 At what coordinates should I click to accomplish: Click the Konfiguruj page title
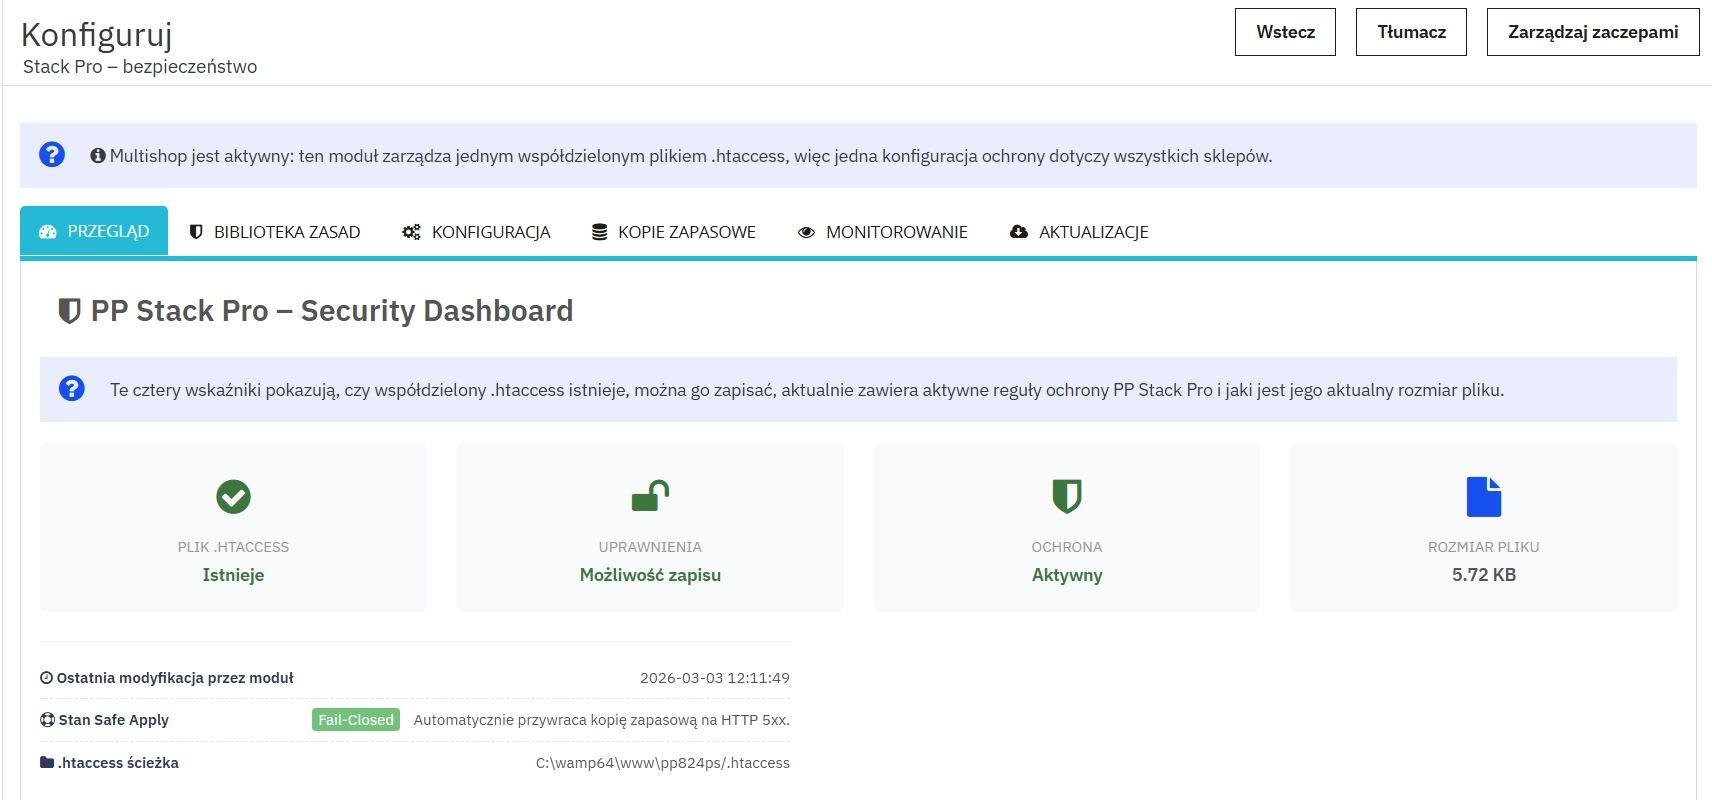coord(97,35)
